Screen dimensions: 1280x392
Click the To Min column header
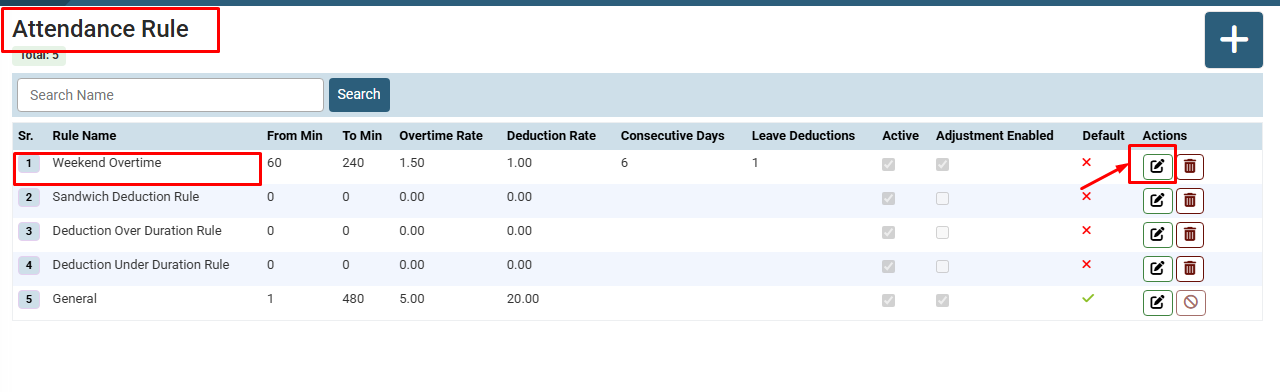coord(362,136)
